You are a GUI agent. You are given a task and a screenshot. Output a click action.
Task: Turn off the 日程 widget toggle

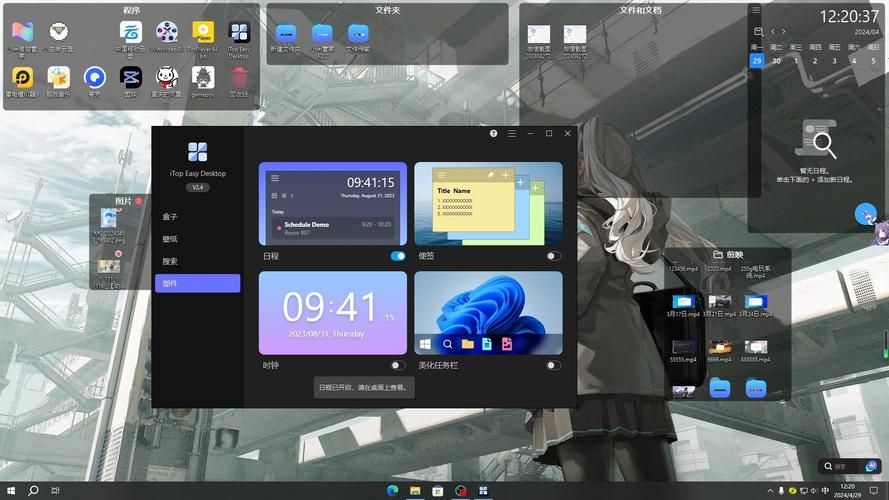pyautogui.click(x=398, y=256)
